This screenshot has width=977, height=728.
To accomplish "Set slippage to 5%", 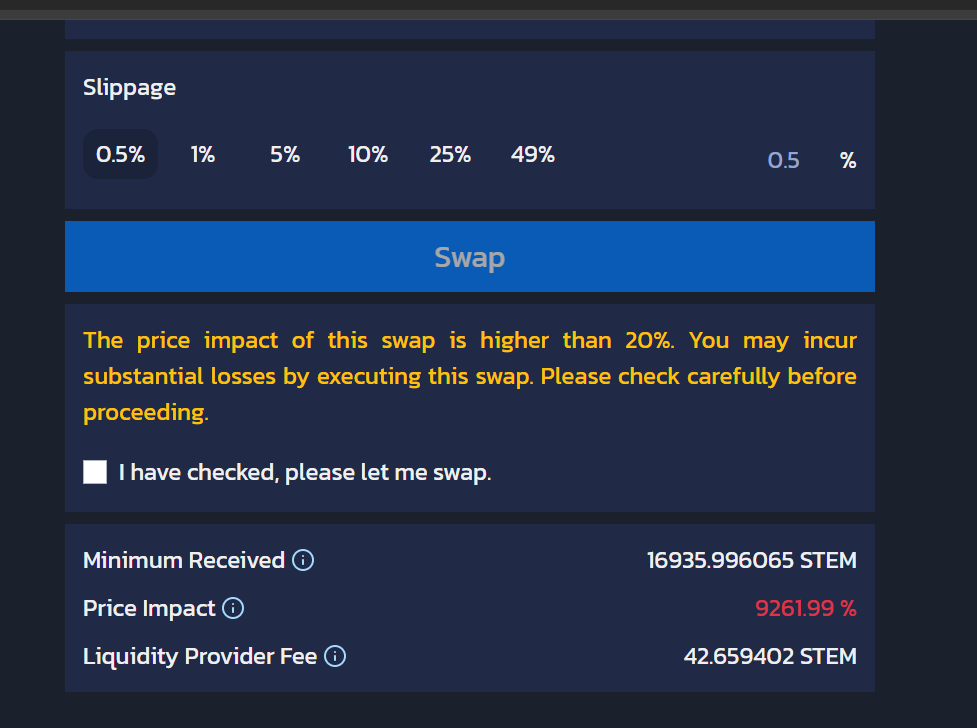I will click(285, 155).
